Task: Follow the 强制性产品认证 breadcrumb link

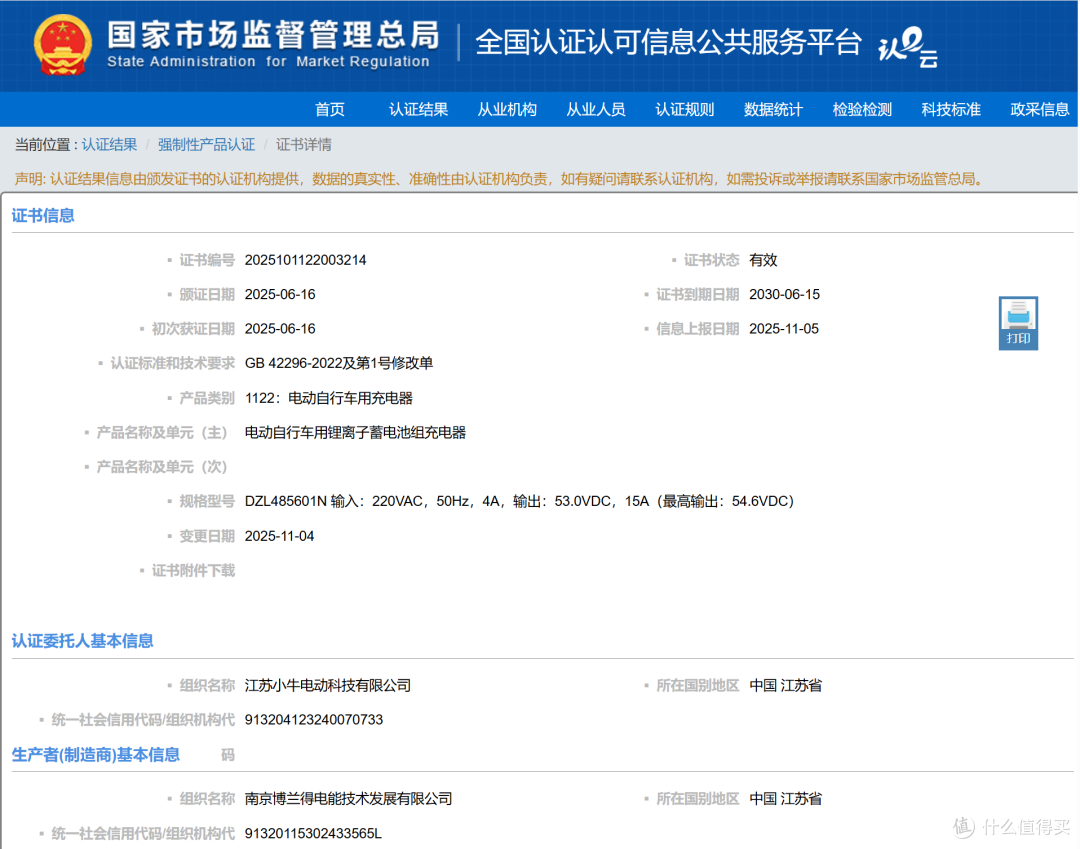Action: click(x=207, y=145)
